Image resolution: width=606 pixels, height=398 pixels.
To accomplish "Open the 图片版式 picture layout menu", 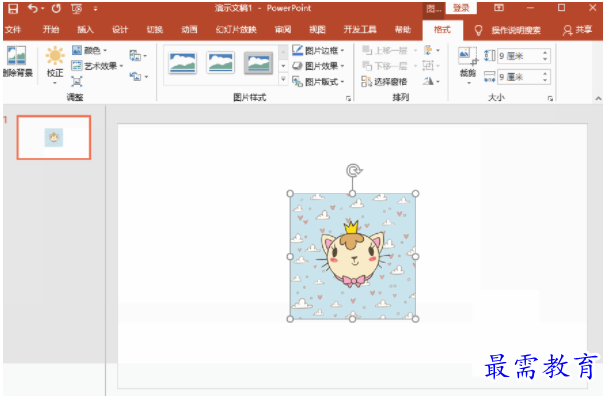I will (318, 82).
